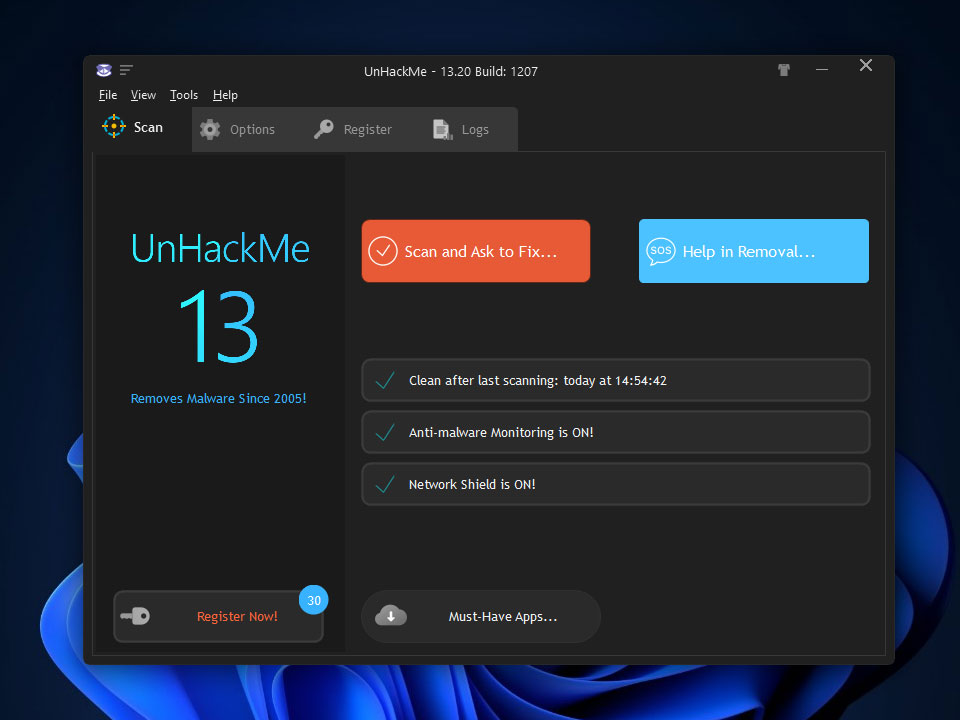Click the SOS speech bubble icon
The height and width of the screenshot is (720, 960).
coord(660,251)
